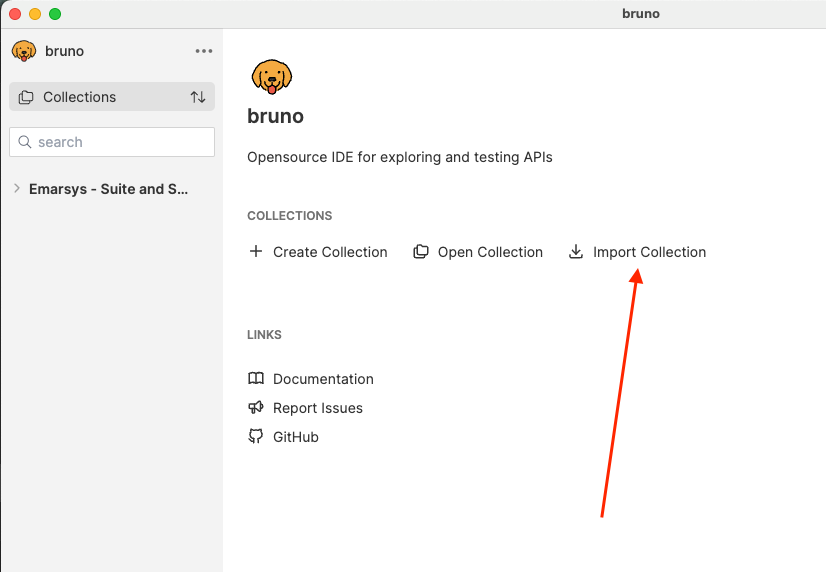Open the GitHub link
Screen dimensions: 826x572
coord(296,437)
